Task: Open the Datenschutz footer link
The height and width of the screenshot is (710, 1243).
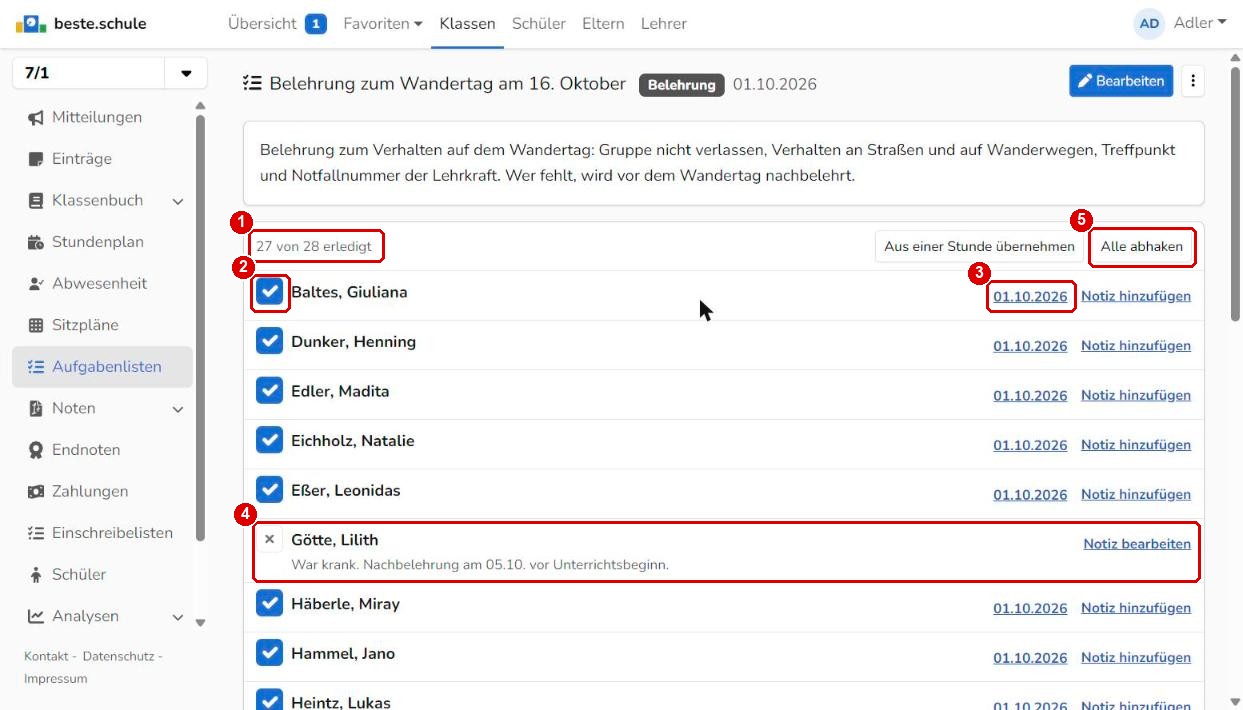Action: click(x=118, y=656)
